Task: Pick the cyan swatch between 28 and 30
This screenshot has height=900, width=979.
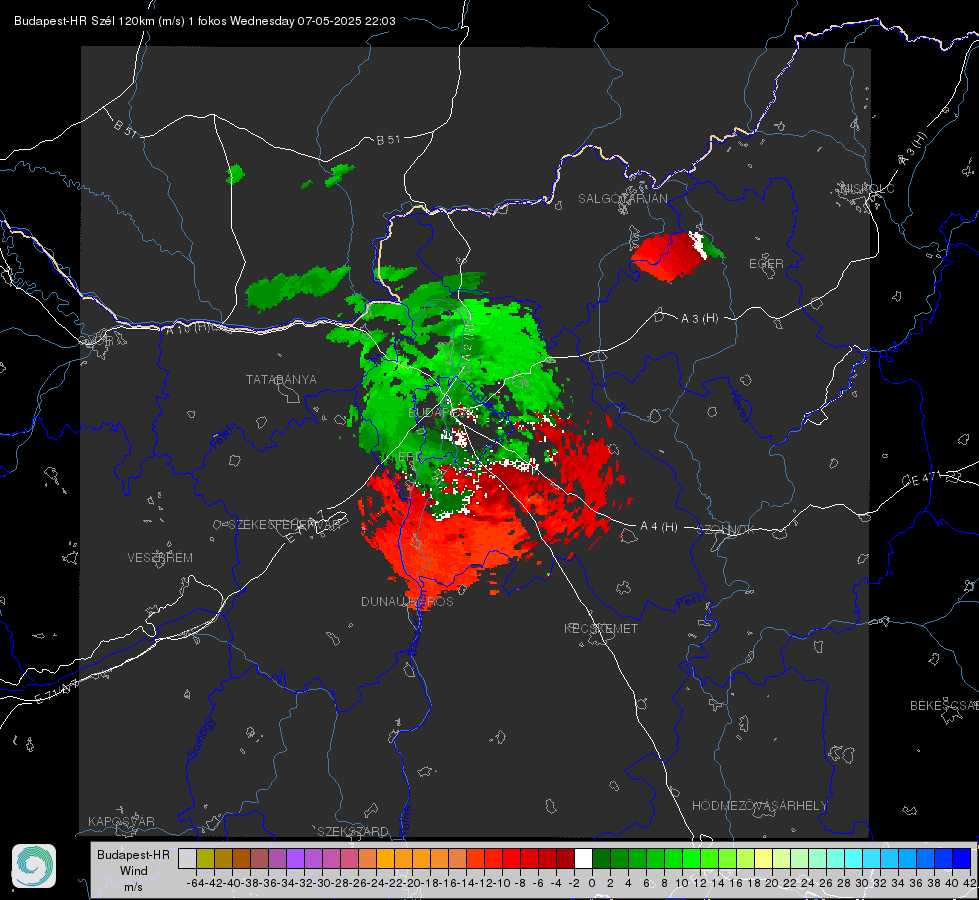Action: pos(854,858)
